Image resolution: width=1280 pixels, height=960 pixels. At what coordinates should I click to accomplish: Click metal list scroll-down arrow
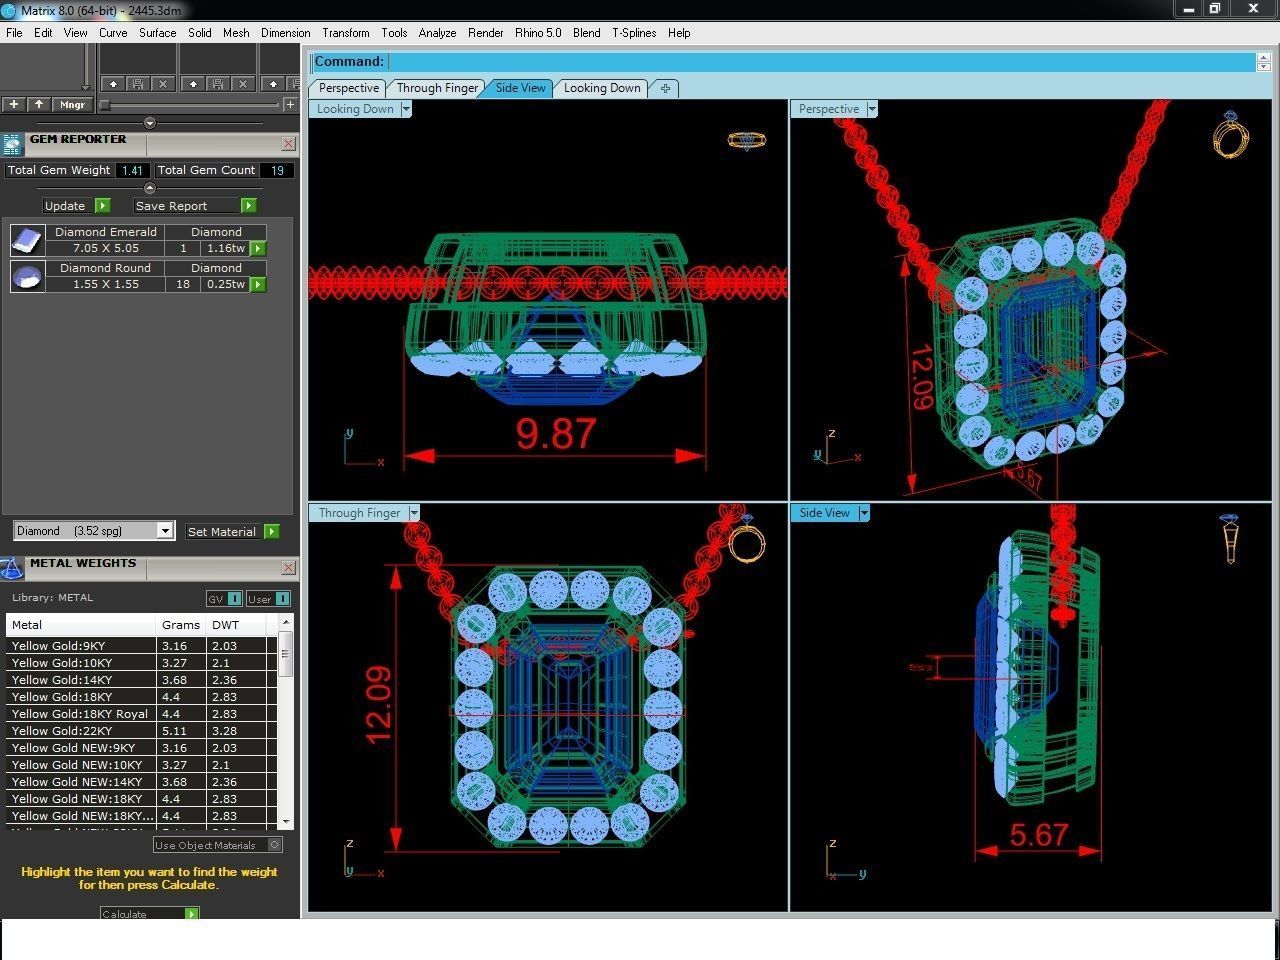(286, 821)
